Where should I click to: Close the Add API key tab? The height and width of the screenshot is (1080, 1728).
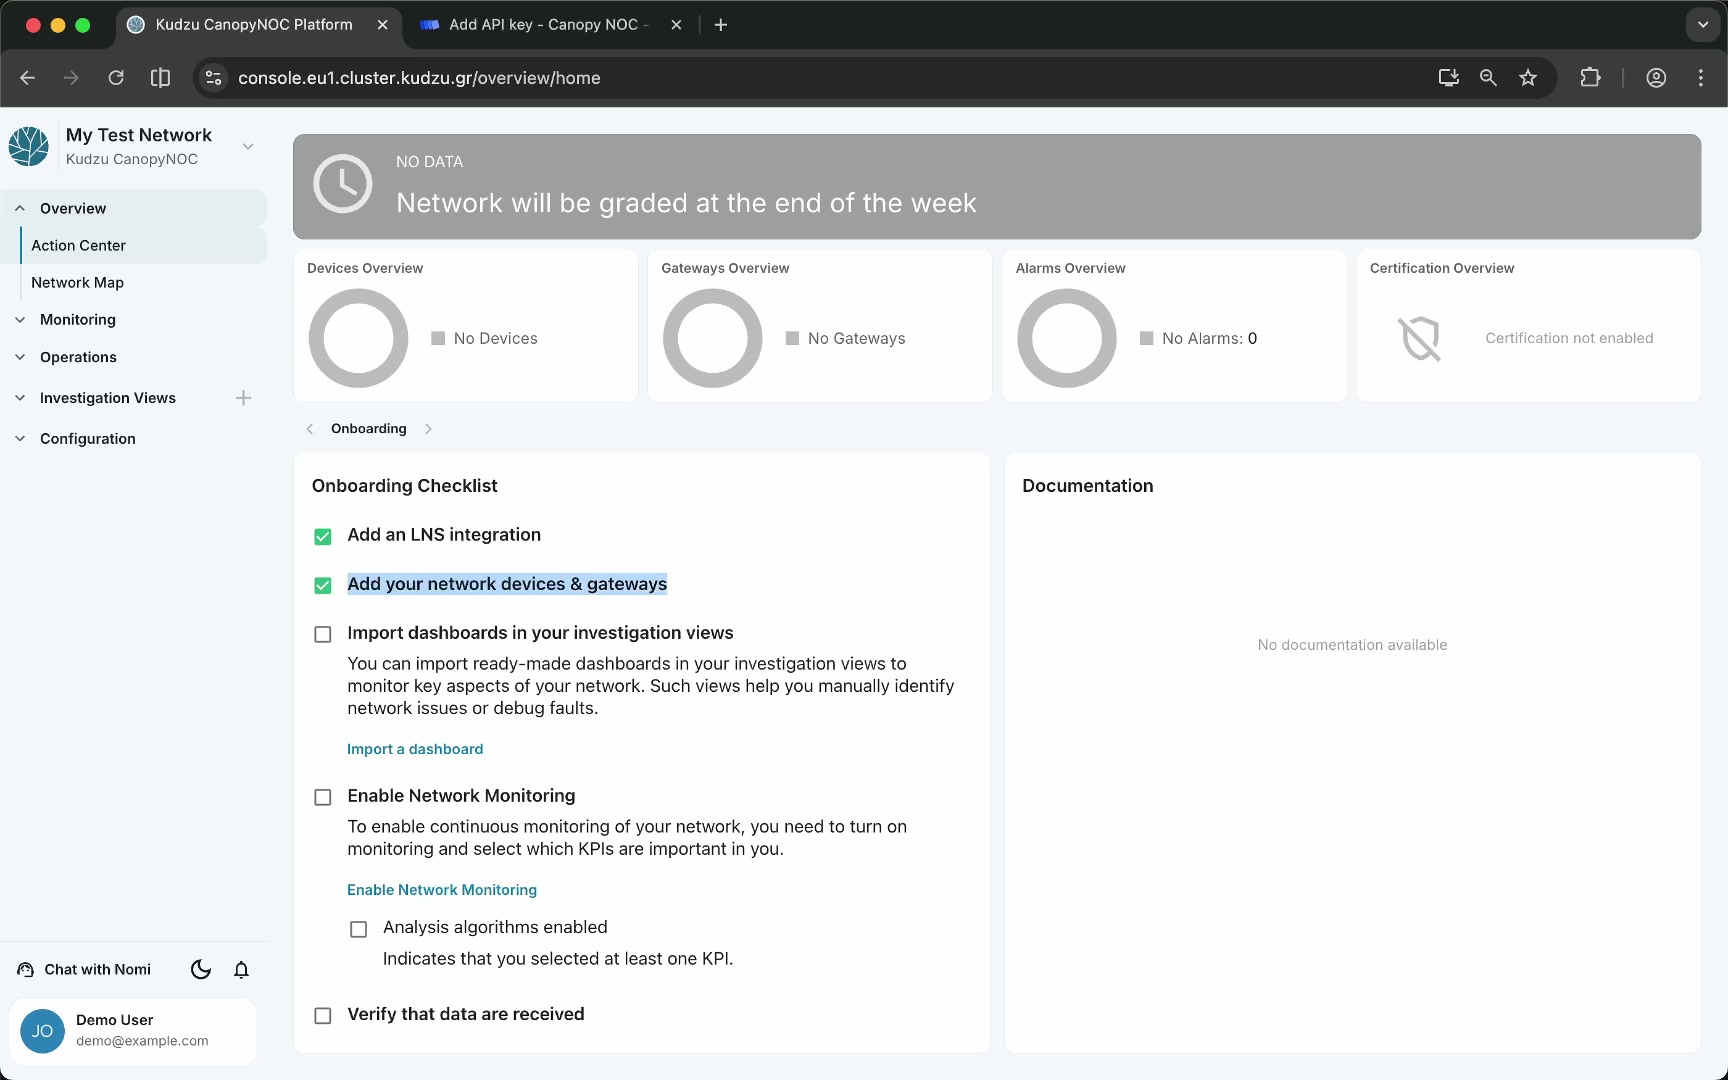[676, 25]
